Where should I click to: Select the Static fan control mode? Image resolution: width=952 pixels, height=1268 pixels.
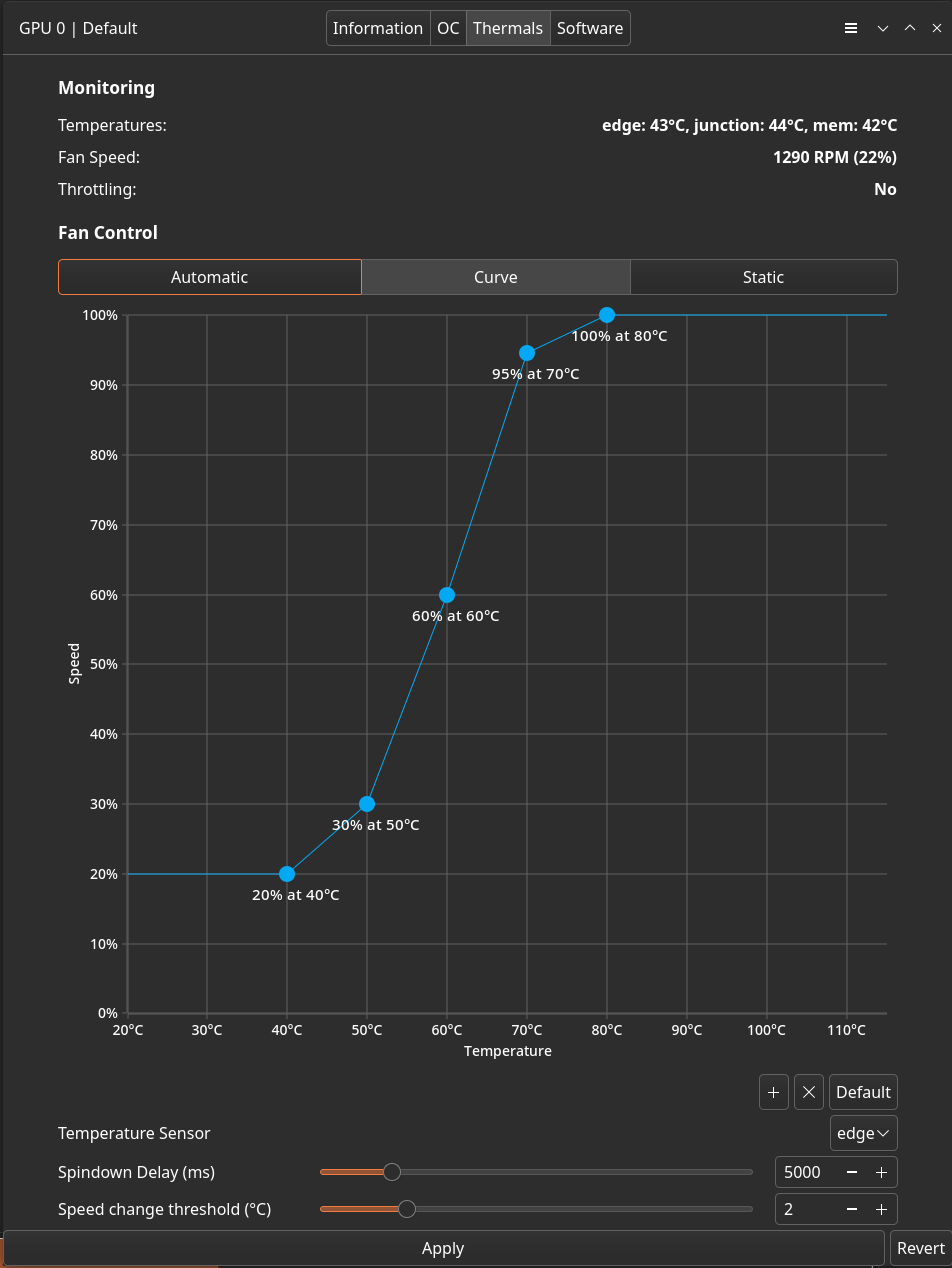point(763,277)
